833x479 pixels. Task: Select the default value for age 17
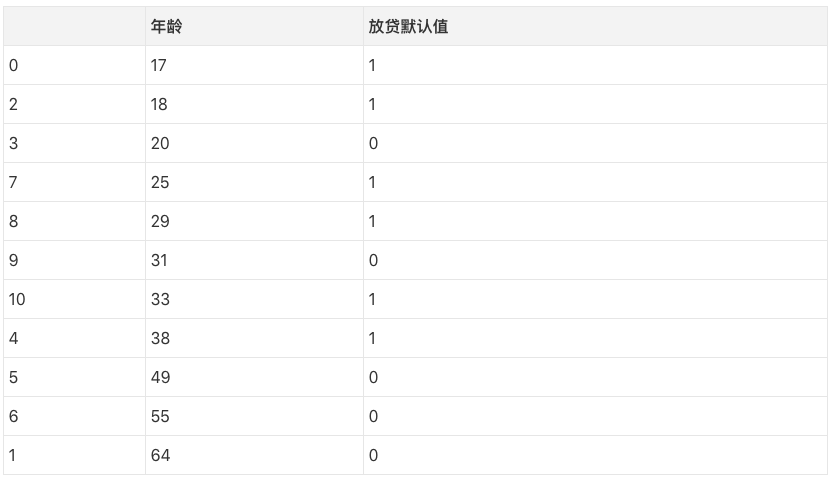[x=372, y=66]
